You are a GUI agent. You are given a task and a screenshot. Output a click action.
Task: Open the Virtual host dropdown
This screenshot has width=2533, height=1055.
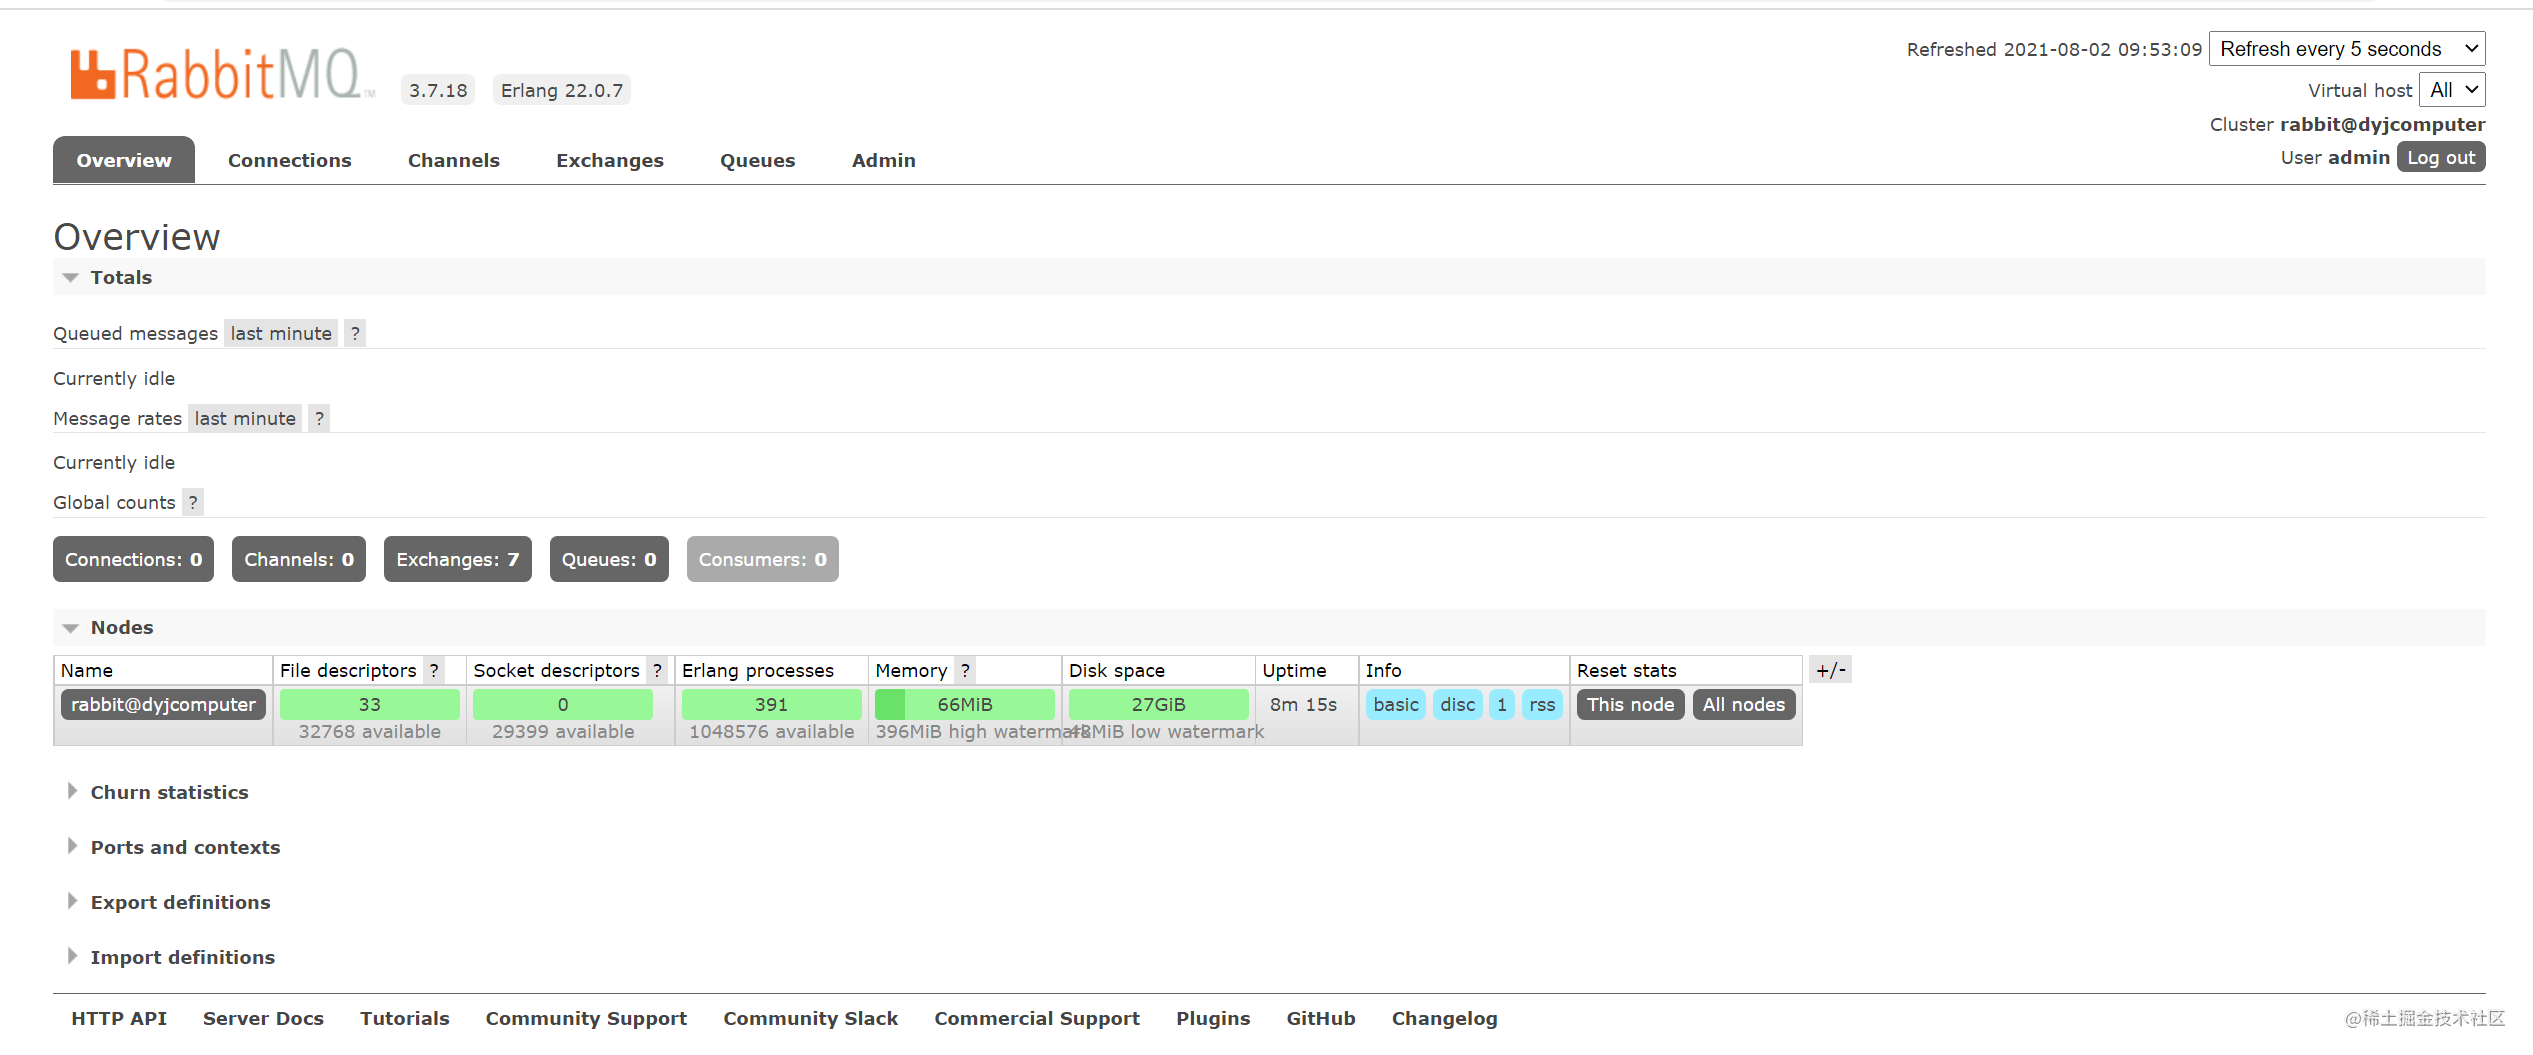tap(2452, 90)
